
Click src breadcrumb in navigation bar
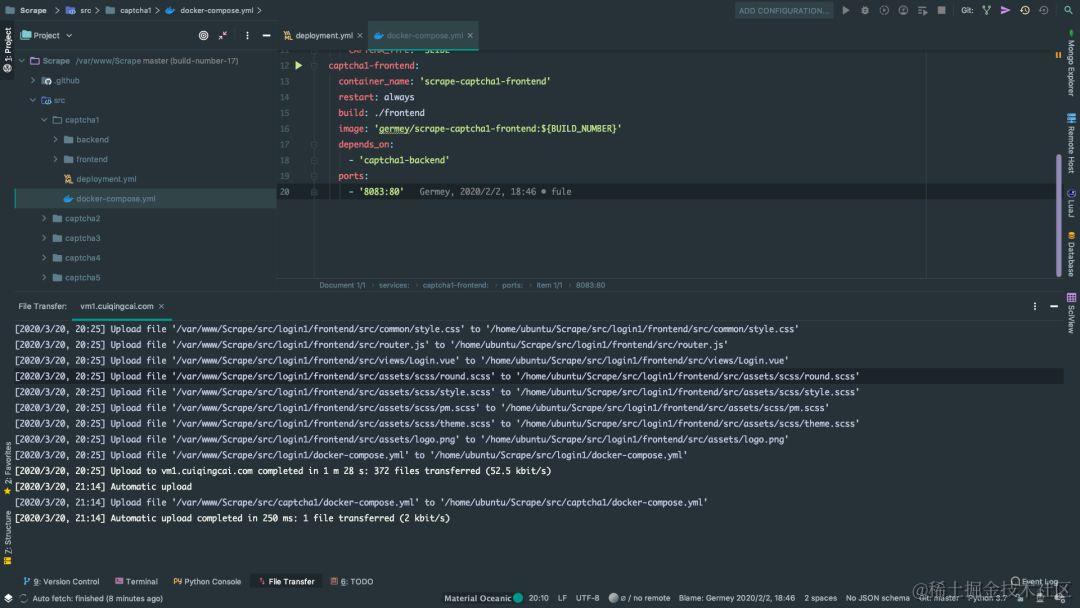tap(79, 10)
